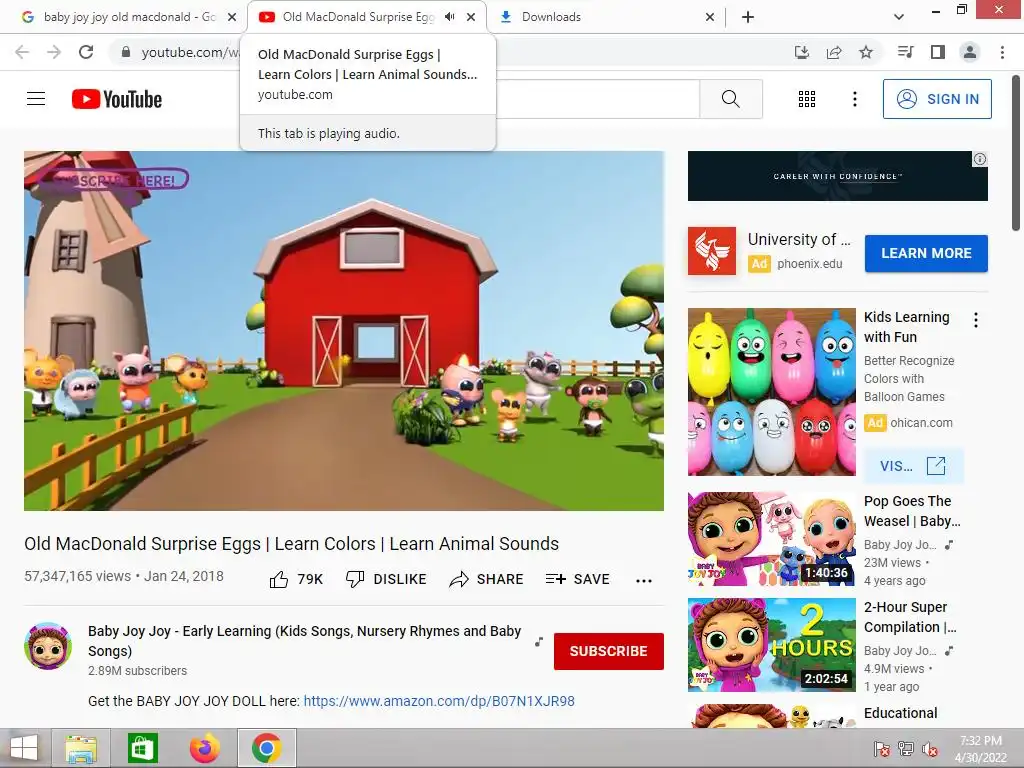
Task: Launch Firefox from the taskbar
Action: tap(204, 748)
